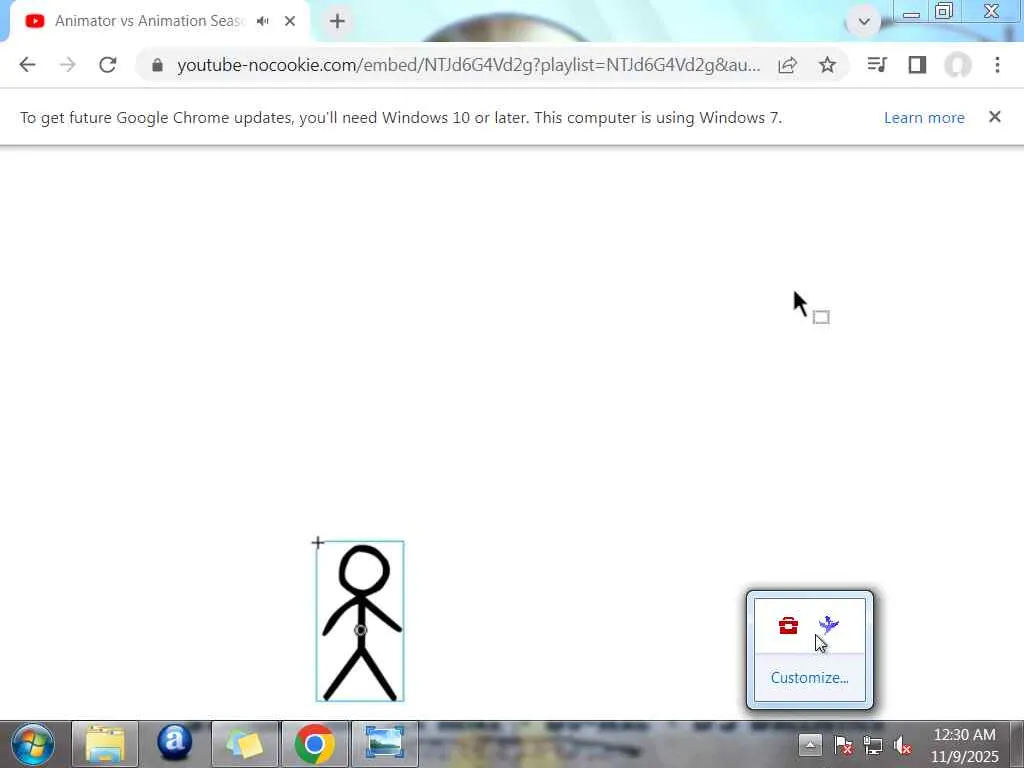1024x768 pixels.
Task: Launch the blue 'a' taskbar app
Action: coord(174,744)
